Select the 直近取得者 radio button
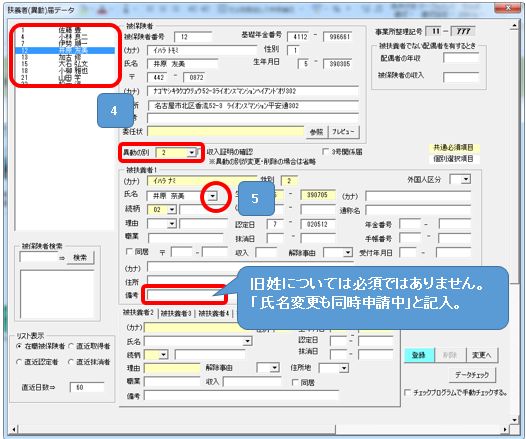Viewport: 526px width, 439px height. click(x=71, y=346)
